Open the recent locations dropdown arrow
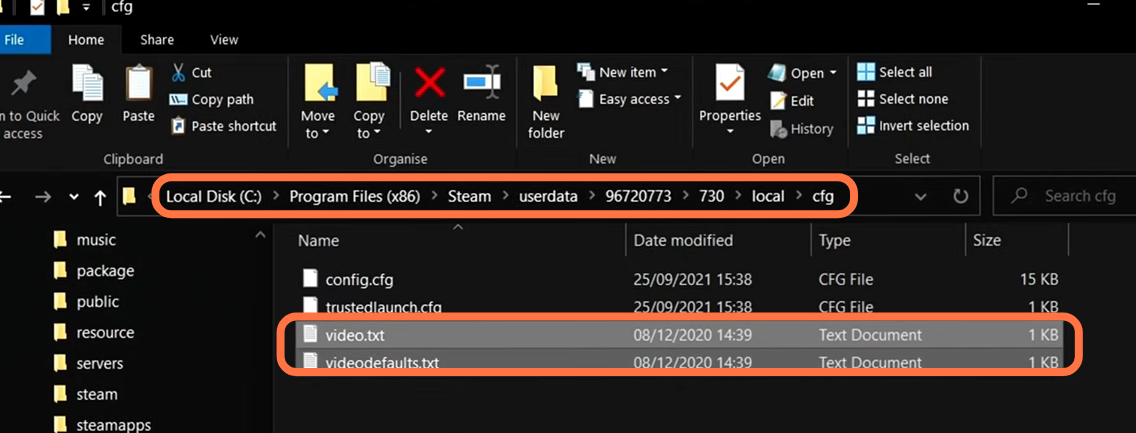Image resolution: width=1136 pixels, height=433 pixels. click(73, 197)
